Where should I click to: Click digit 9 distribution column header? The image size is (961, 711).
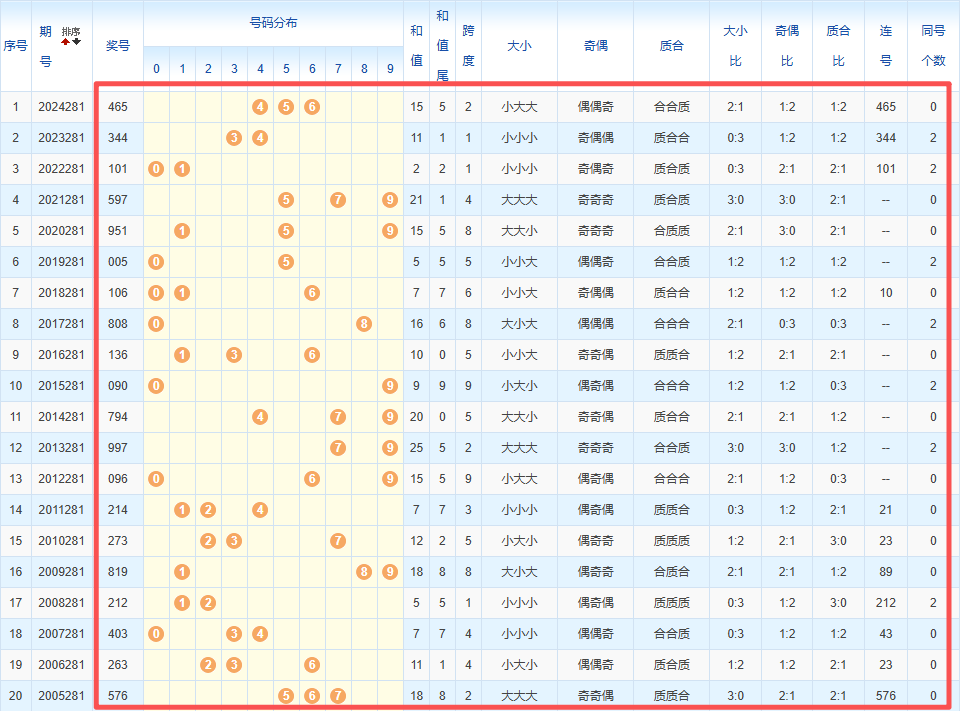390,69
